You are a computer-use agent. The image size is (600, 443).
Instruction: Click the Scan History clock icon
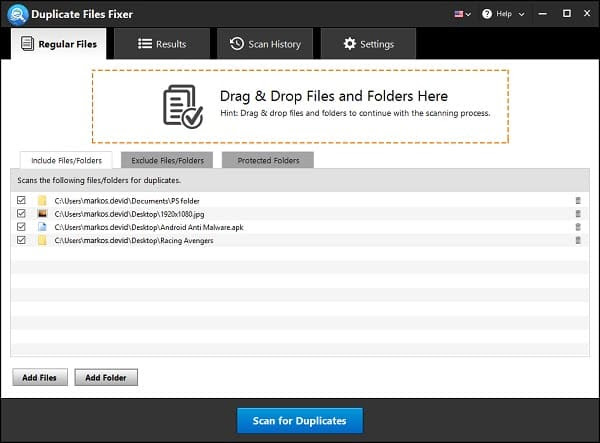click(x=237, y=44)
